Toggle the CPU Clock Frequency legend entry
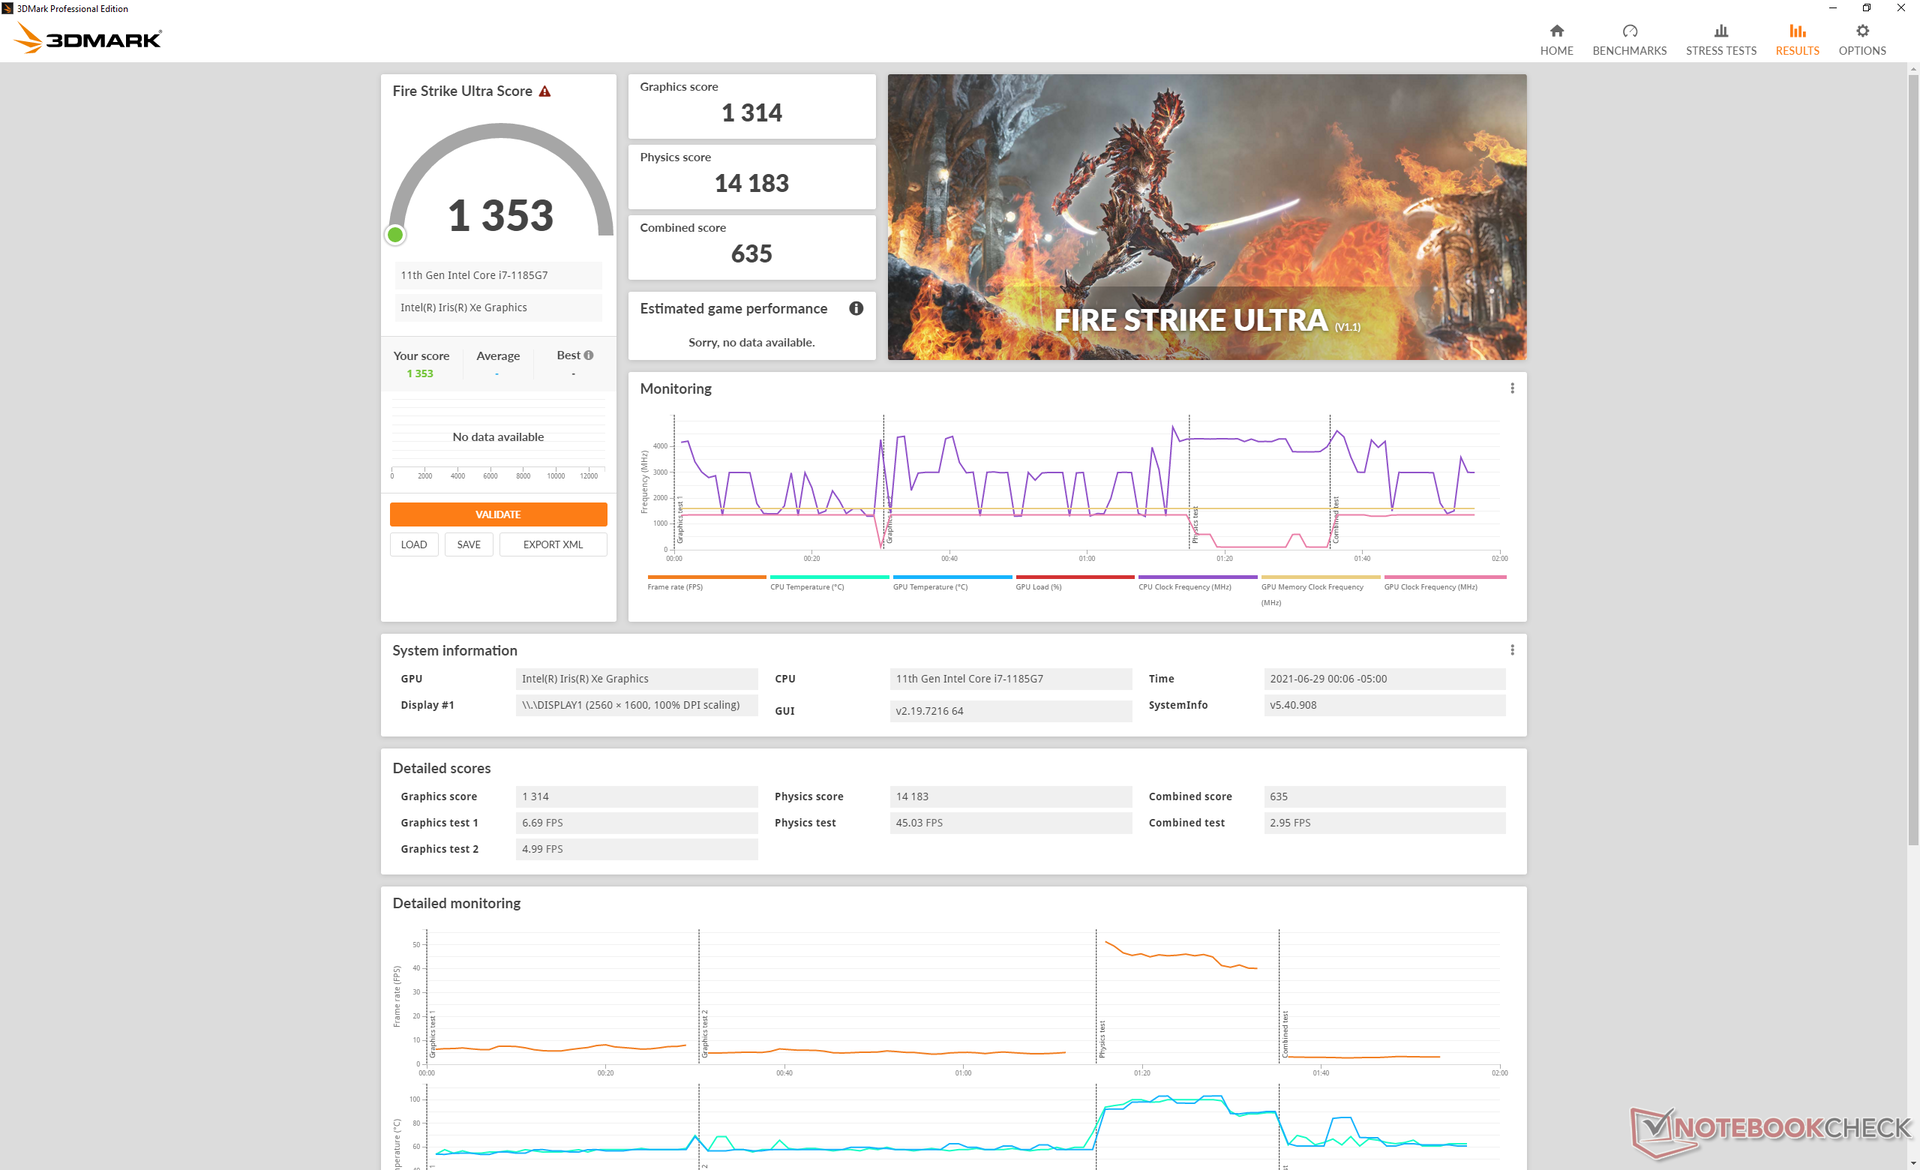 click(1198, 583)
